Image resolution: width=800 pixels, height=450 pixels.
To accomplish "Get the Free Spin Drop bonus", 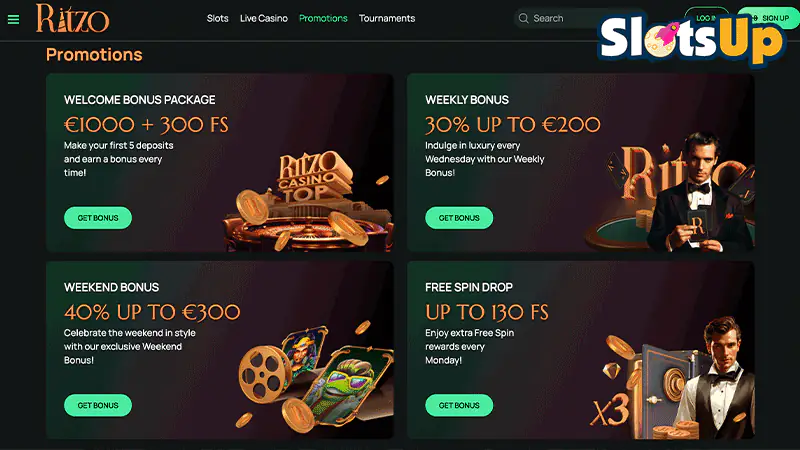I will coord(459,405).
